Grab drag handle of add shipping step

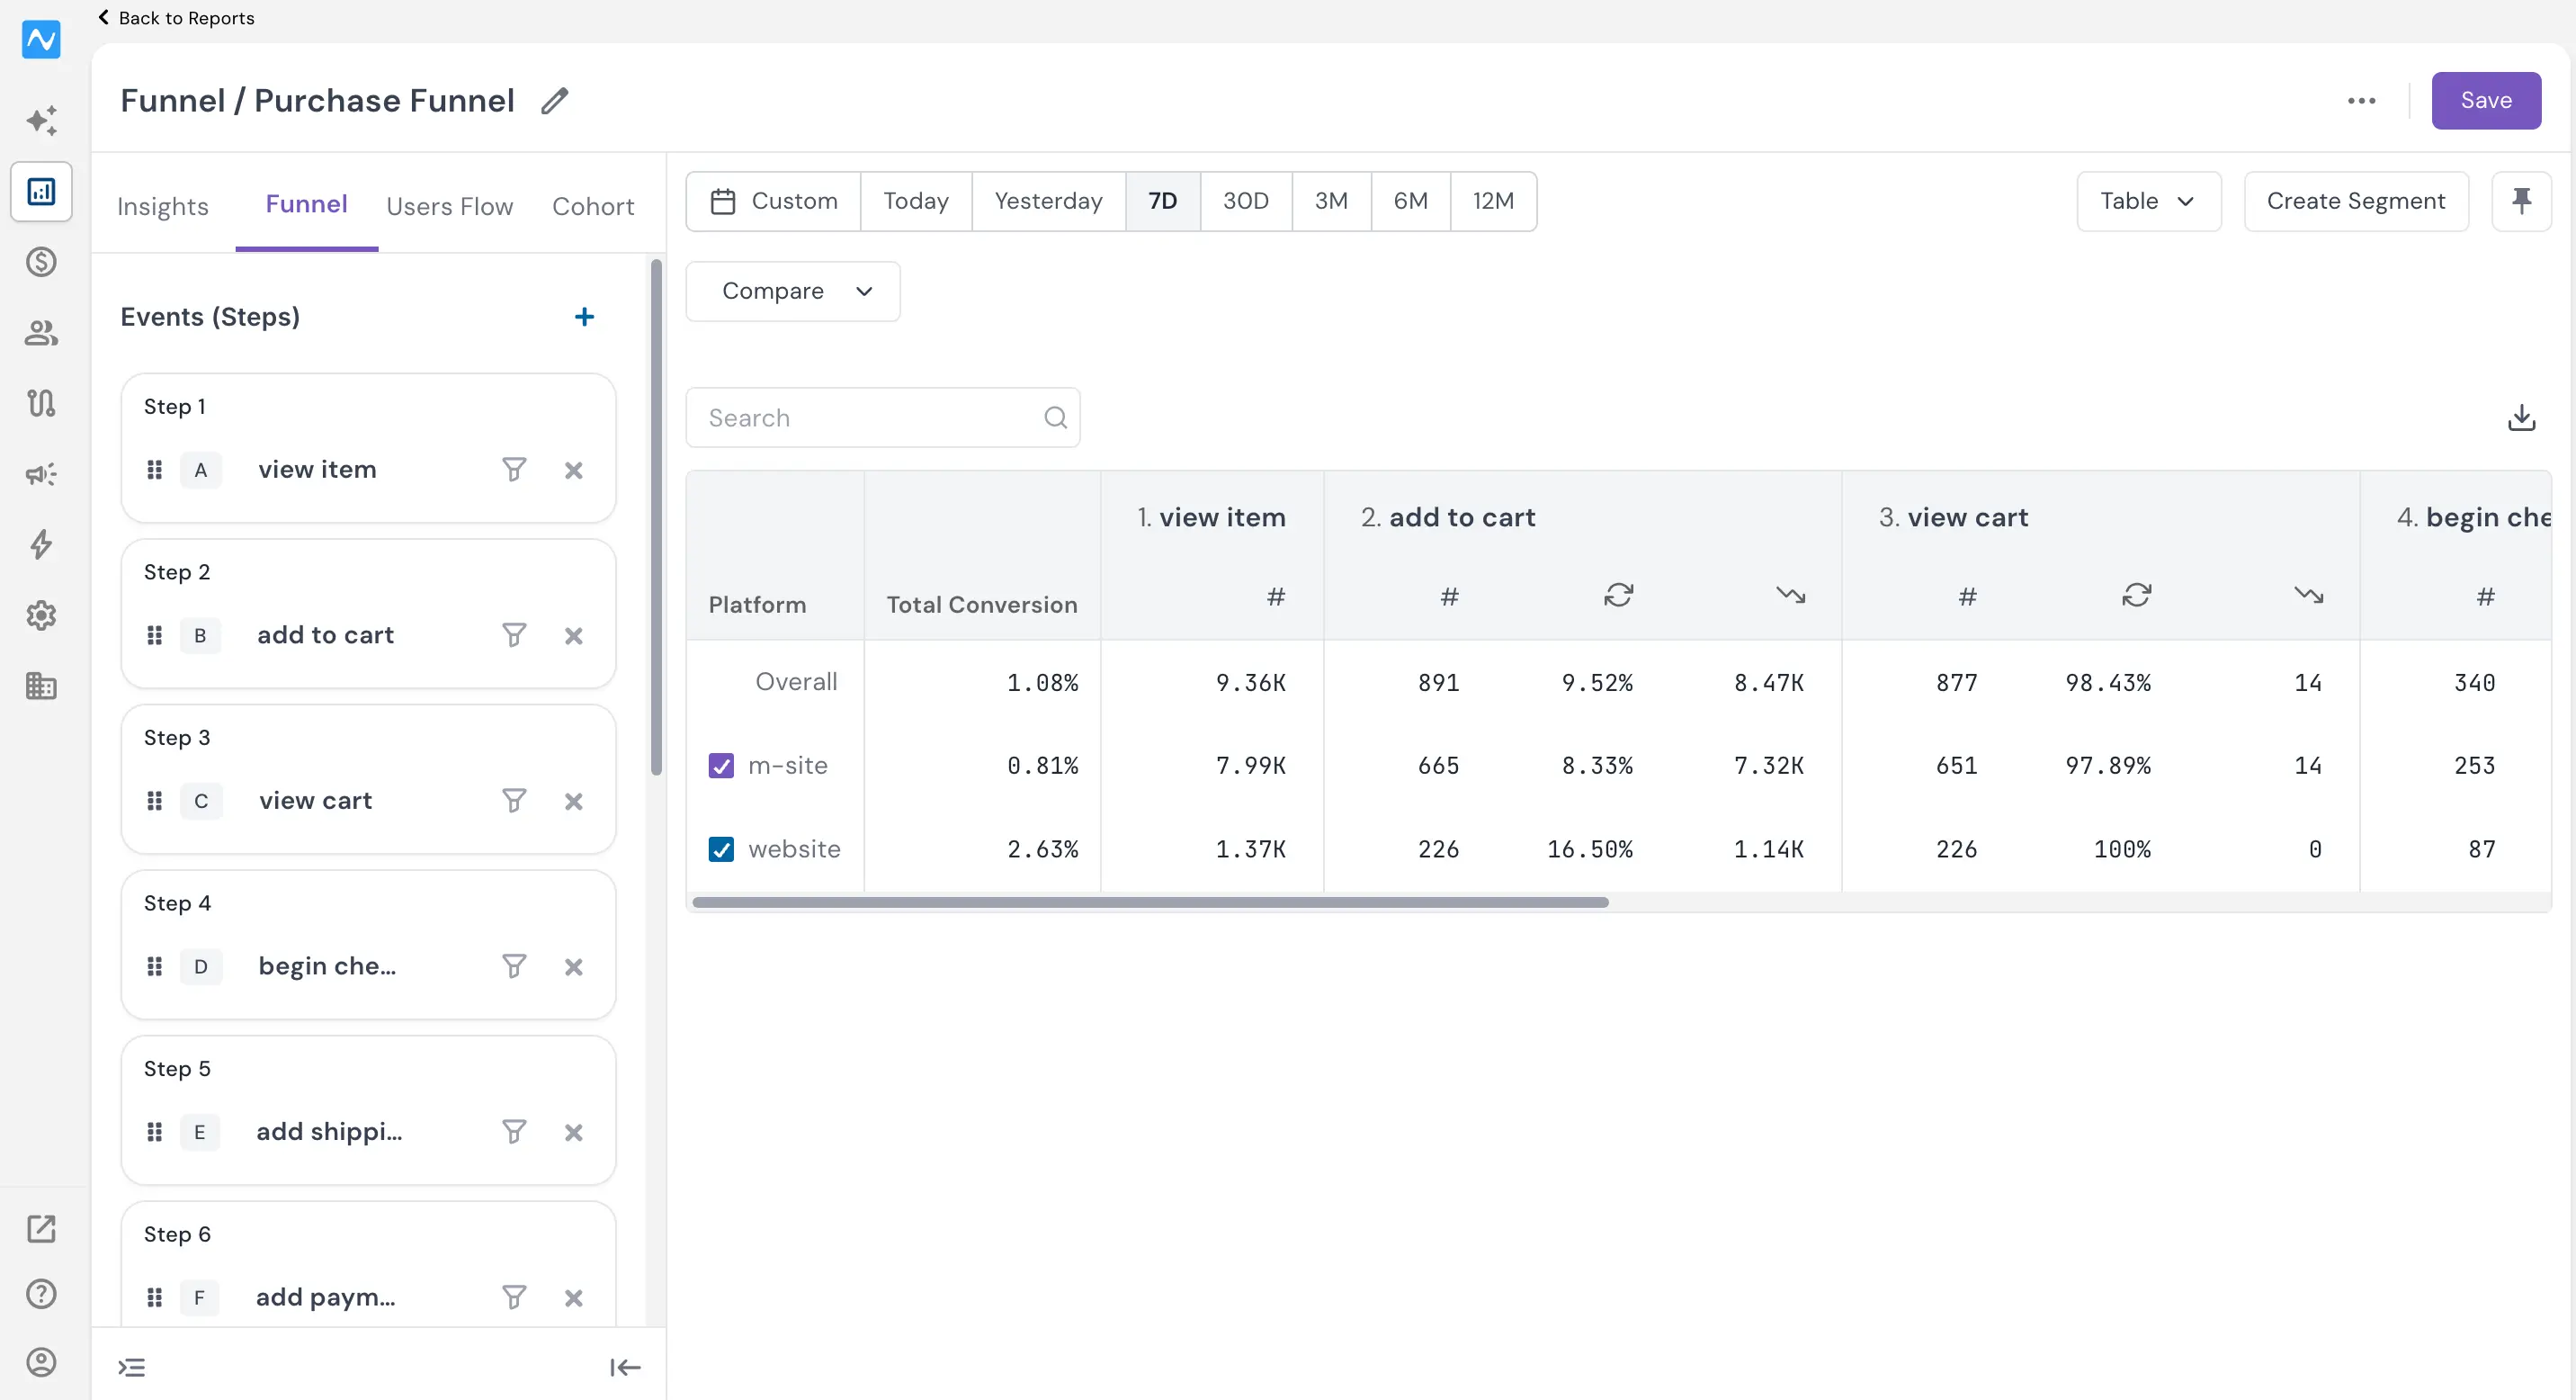[154, 1132]
